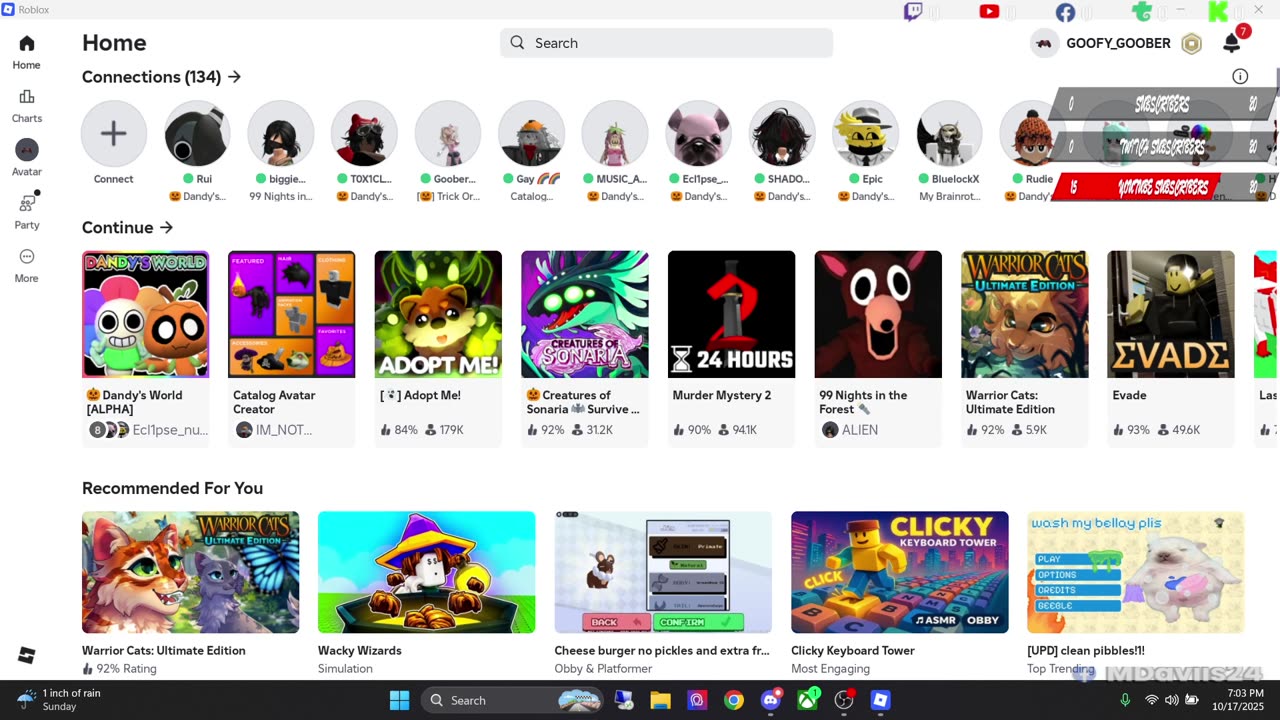Open the Party sidebar icon

(27, 203)
